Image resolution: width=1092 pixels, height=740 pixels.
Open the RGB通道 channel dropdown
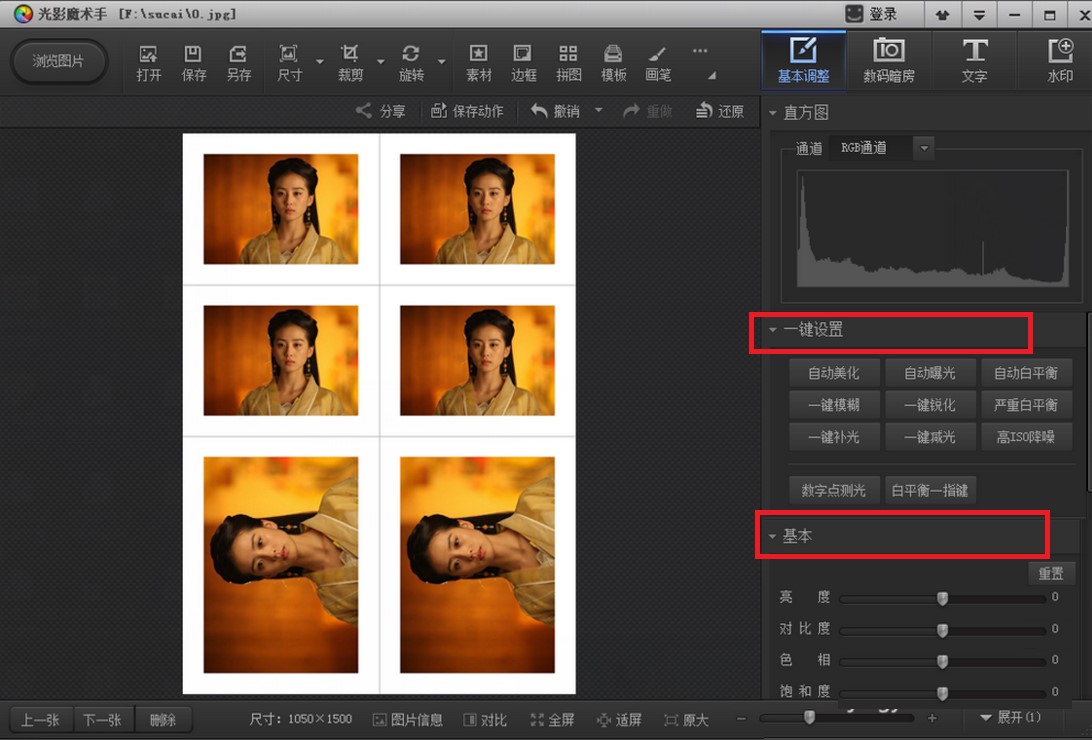924,148
